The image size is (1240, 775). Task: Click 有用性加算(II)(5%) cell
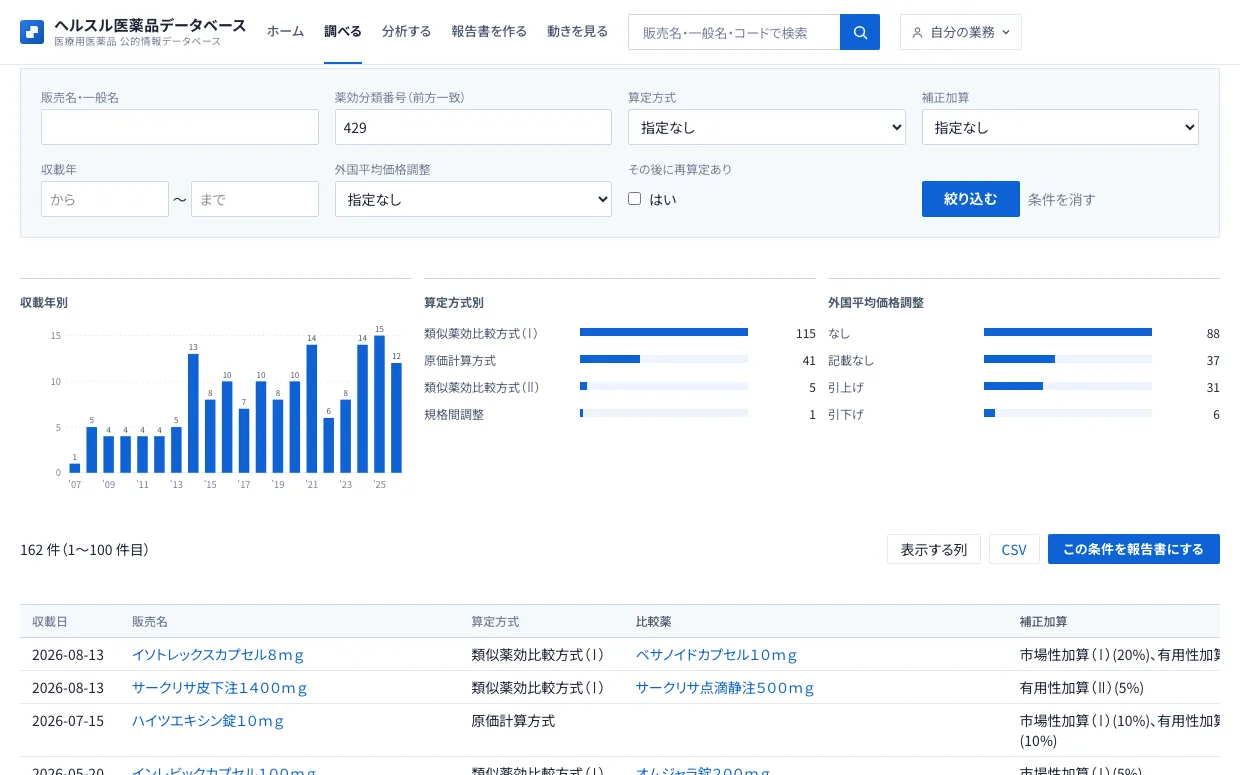(x=1082, y=687)
